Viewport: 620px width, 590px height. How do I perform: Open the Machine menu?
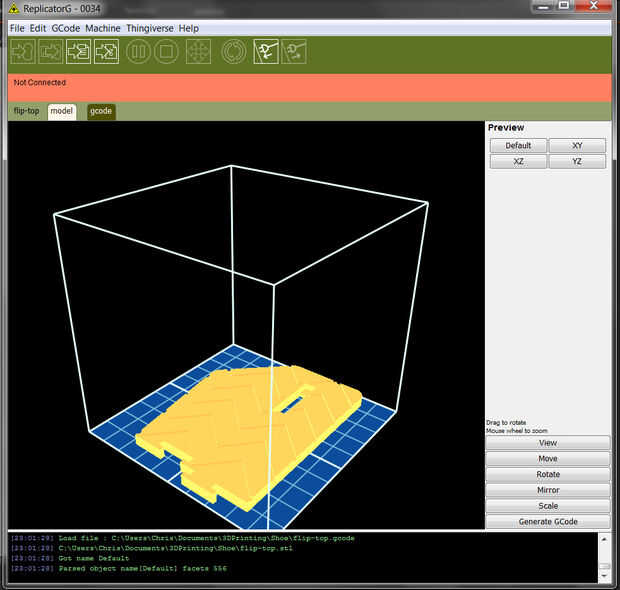103,28
